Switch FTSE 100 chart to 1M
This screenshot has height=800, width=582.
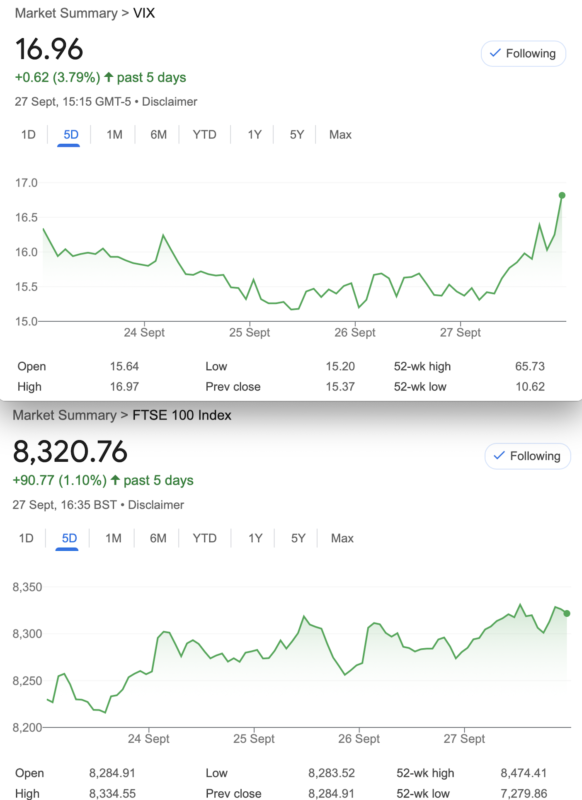point(113,538)
